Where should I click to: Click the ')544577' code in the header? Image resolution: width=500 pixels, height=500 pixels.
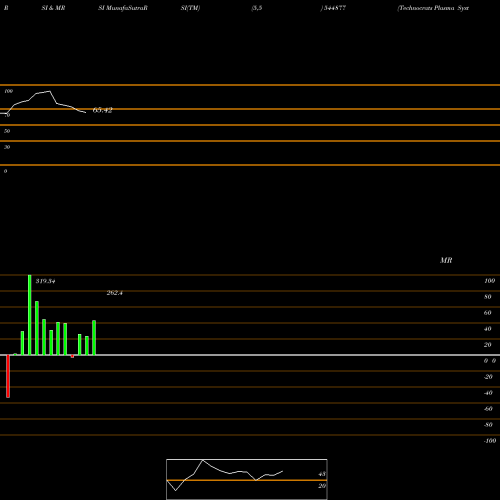pyautogui.click(x=333, y=8)
